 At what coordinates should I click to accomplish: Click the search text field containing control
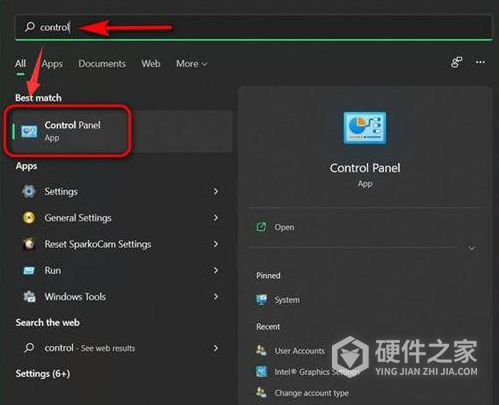(x=253, y=27)
